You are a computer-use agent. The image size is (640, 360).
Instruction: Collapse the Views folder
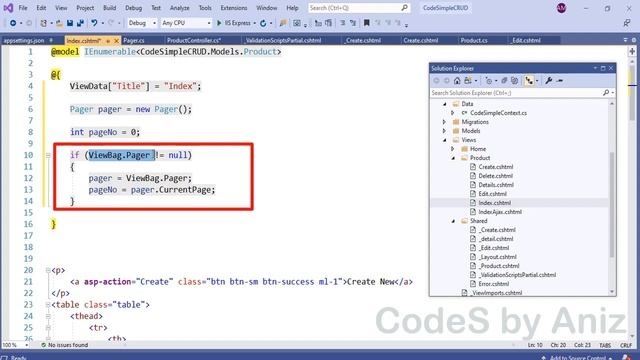445,140
